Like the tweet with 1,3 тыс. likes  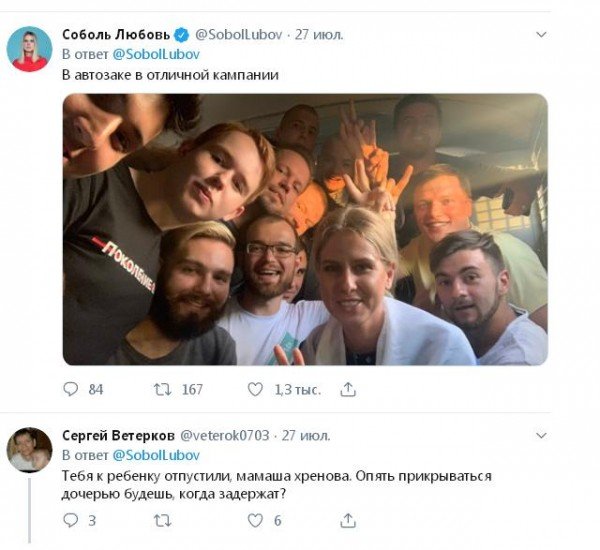[255, 389]
